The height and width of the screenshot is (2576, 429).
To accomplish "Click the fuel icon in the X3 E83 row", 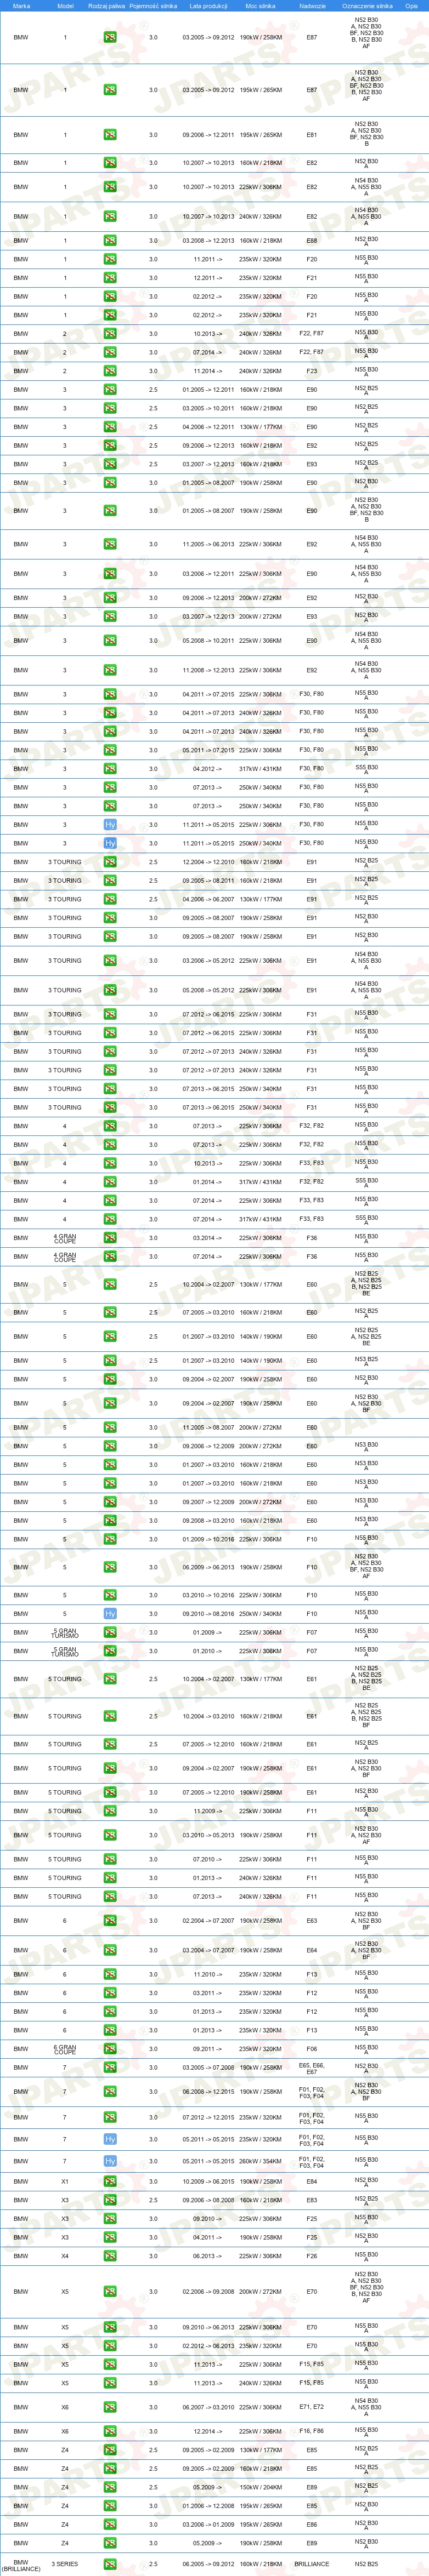I will click(110, 2200).
